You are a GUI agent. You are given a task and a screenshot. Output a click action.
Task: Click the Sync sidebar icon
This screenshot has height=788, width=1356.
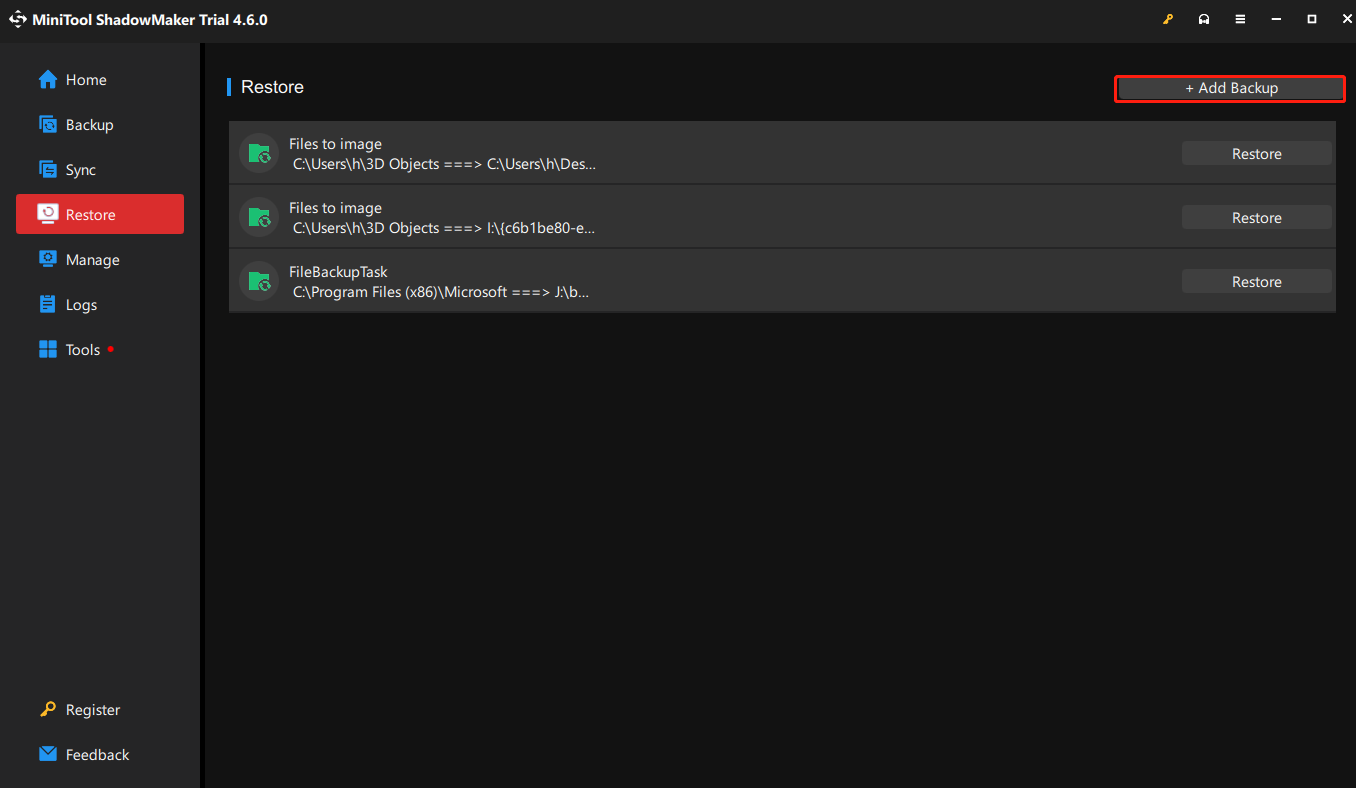point(48,170)
